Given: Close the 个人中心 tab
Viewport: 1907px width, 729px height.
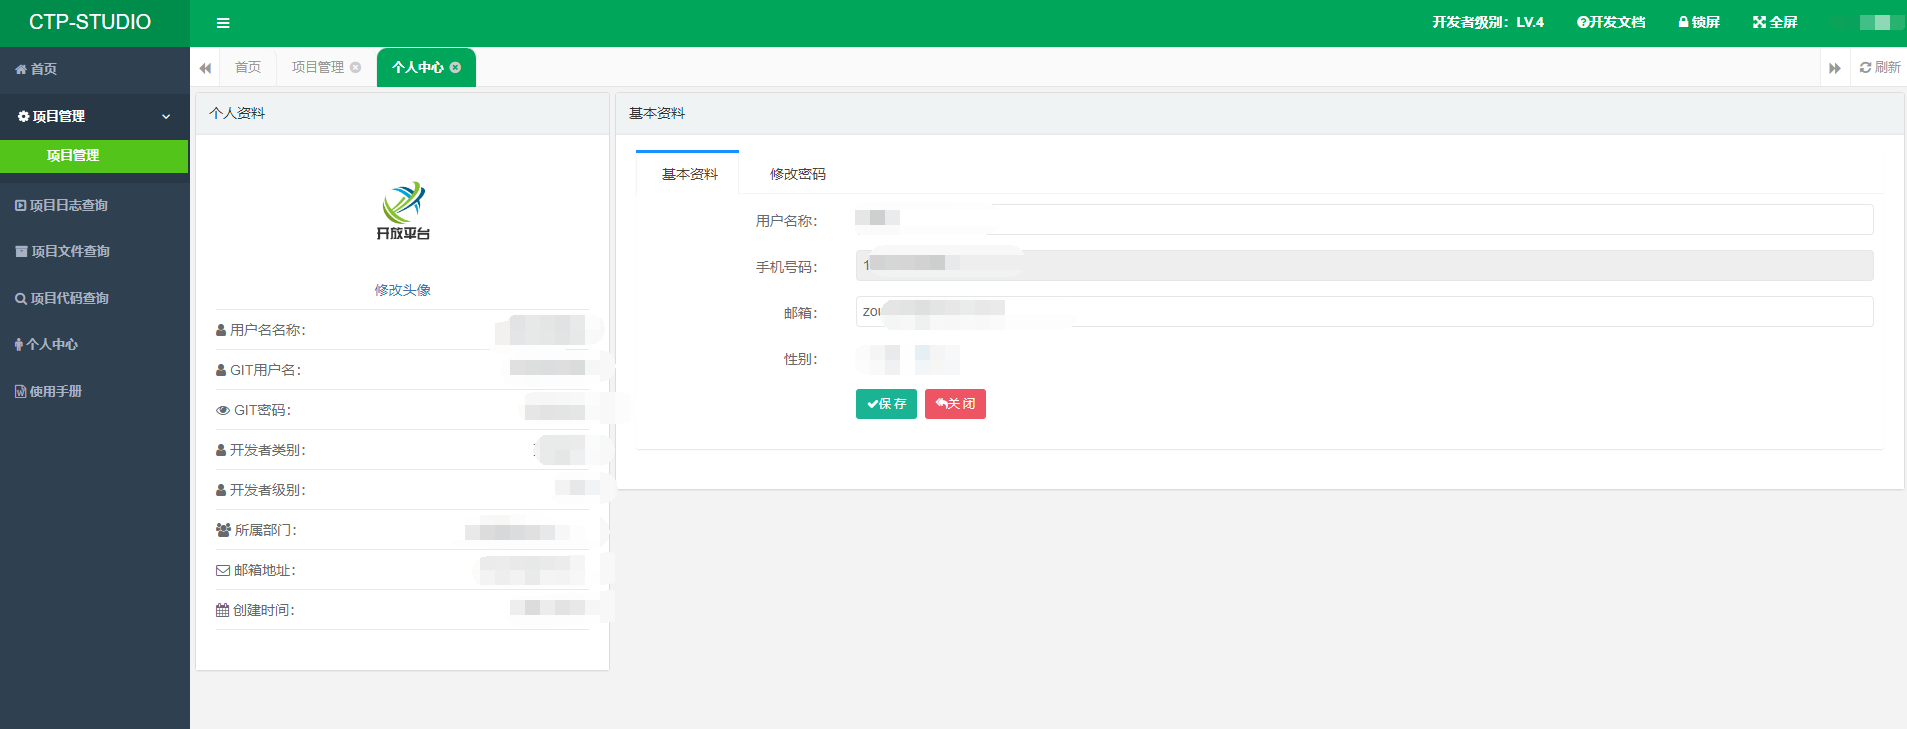Looking at the screenshot, I should click(456, 67).
